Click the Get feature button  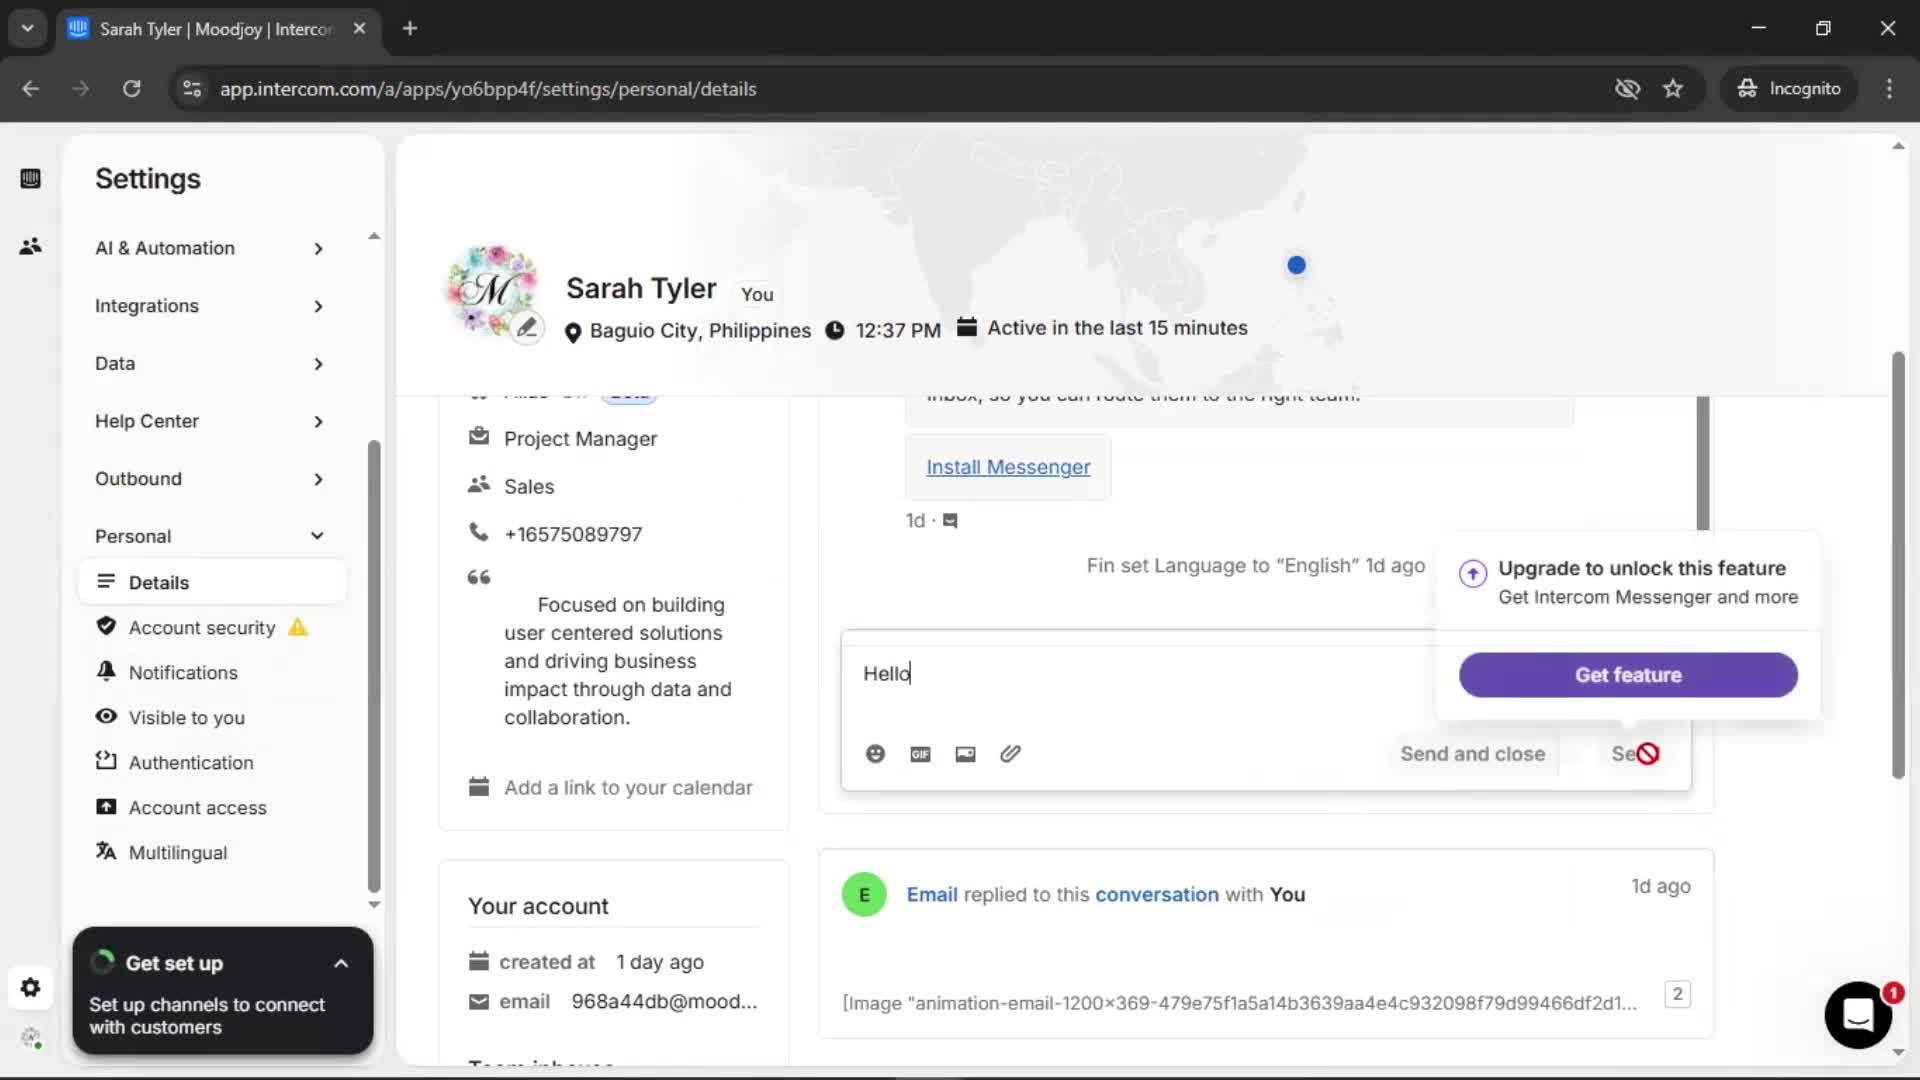click(x=1628, y=675)
